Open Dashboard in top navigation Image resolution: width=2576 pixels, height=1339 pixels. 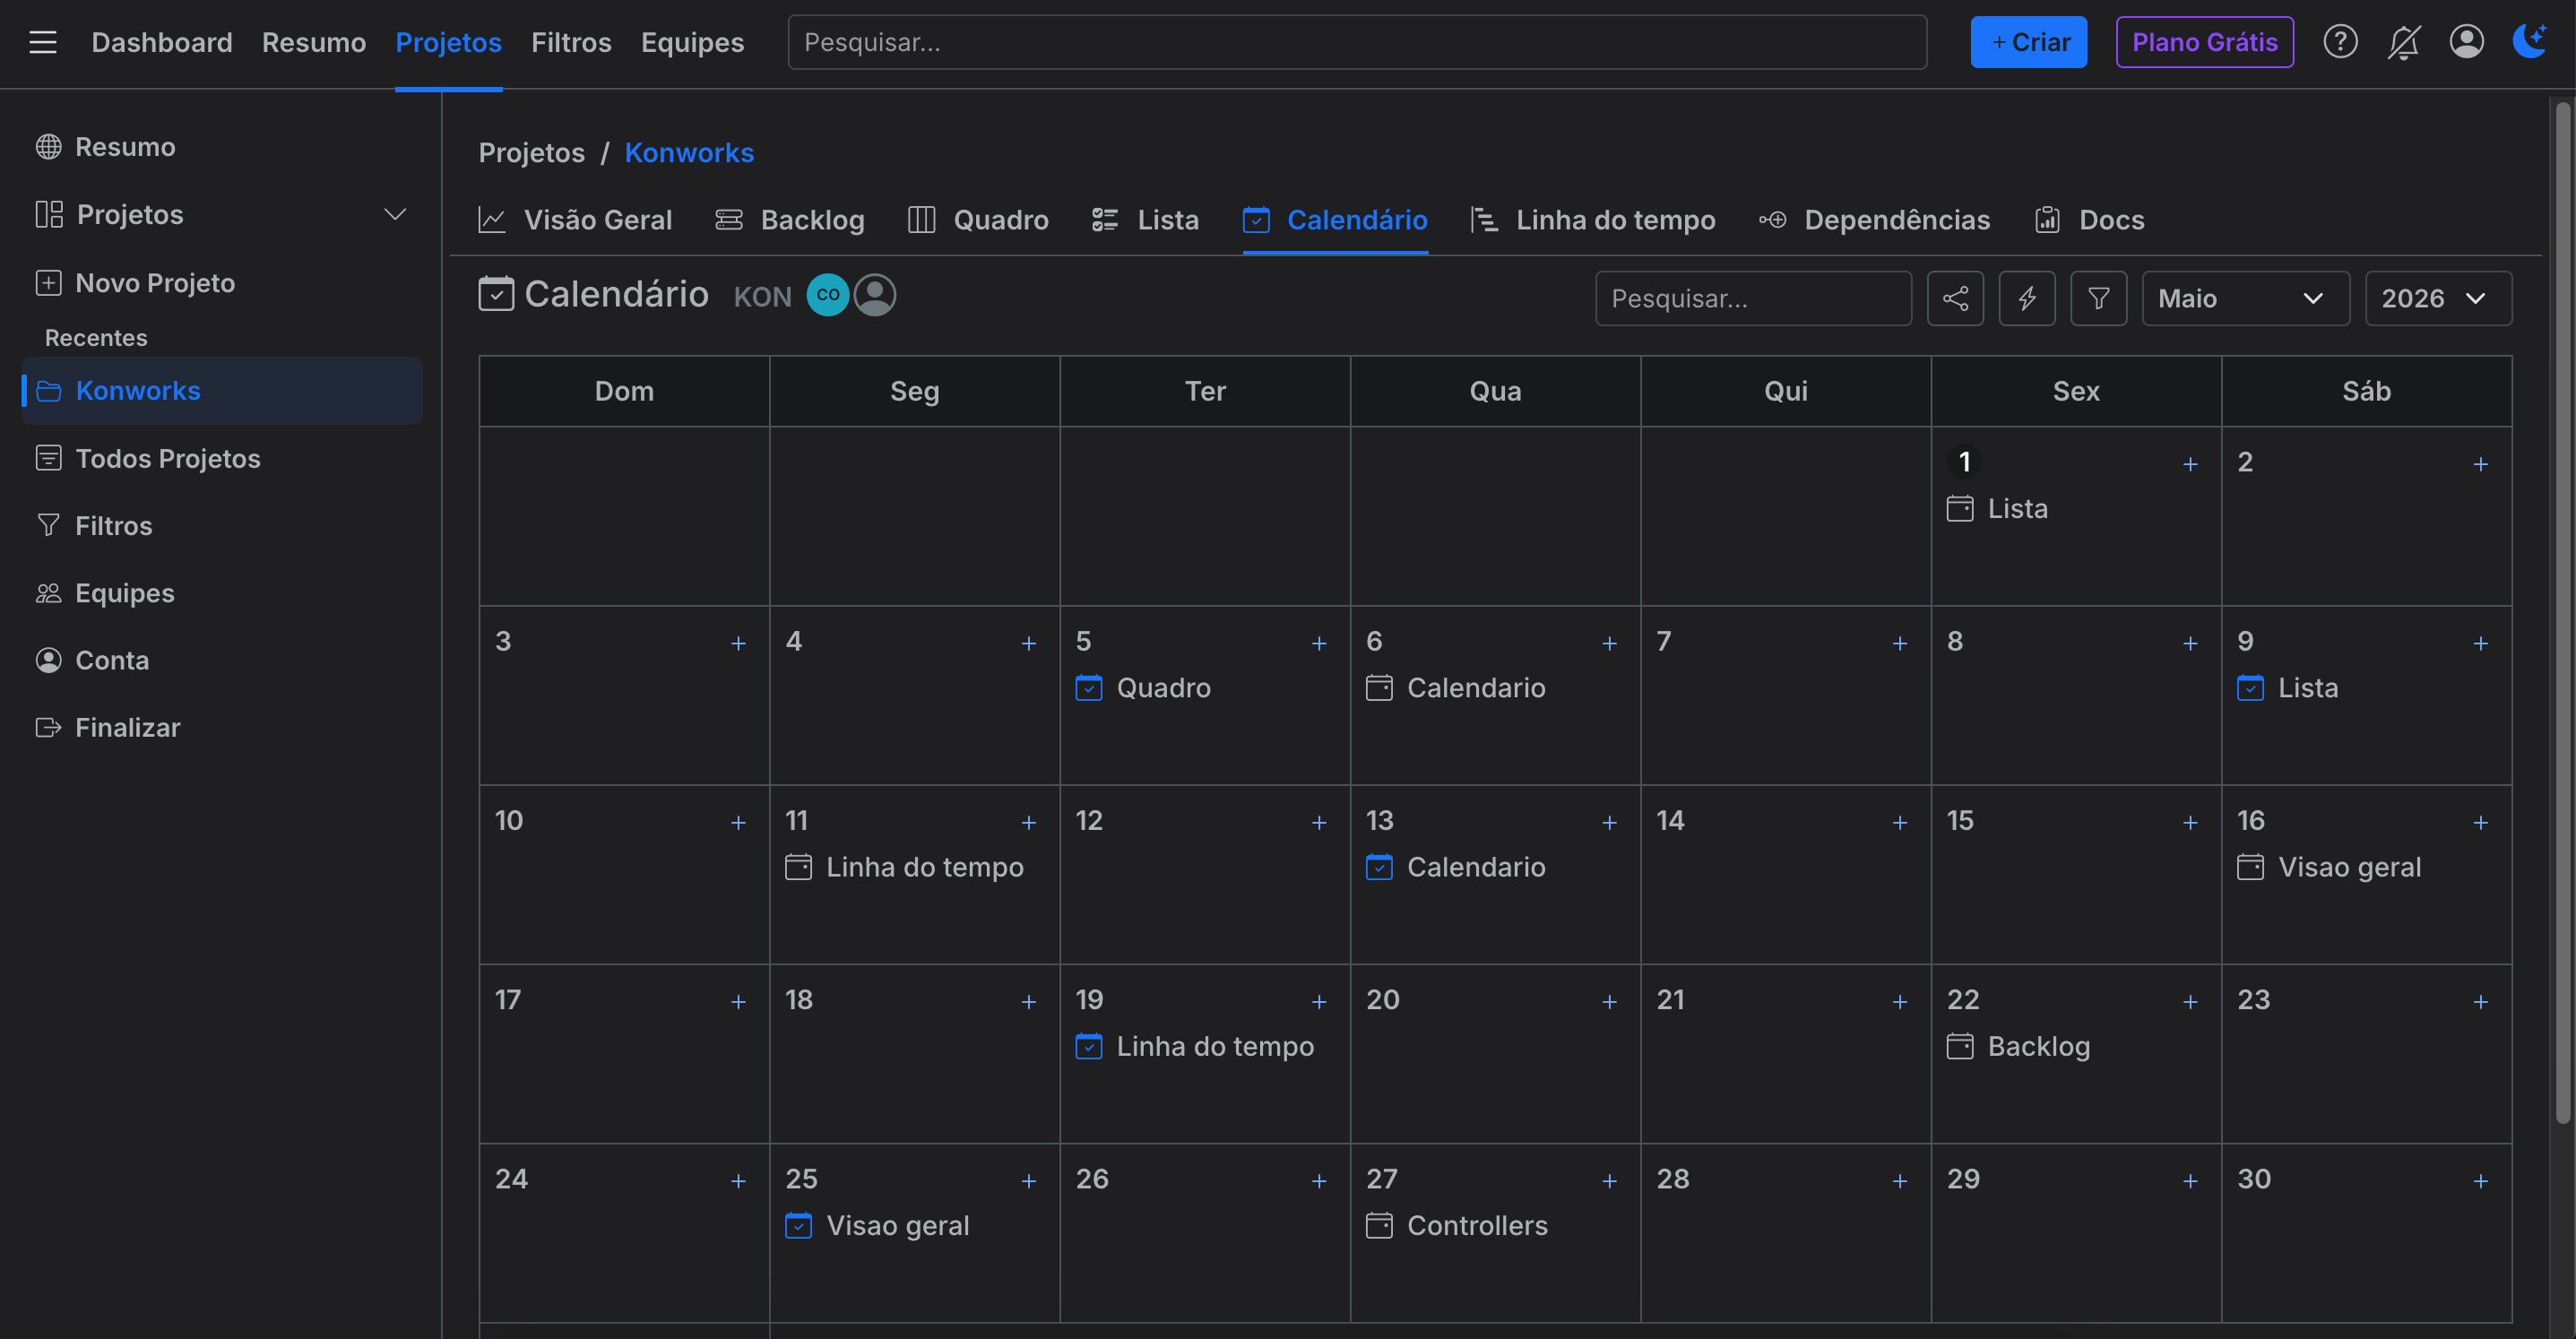coord(162,42)
